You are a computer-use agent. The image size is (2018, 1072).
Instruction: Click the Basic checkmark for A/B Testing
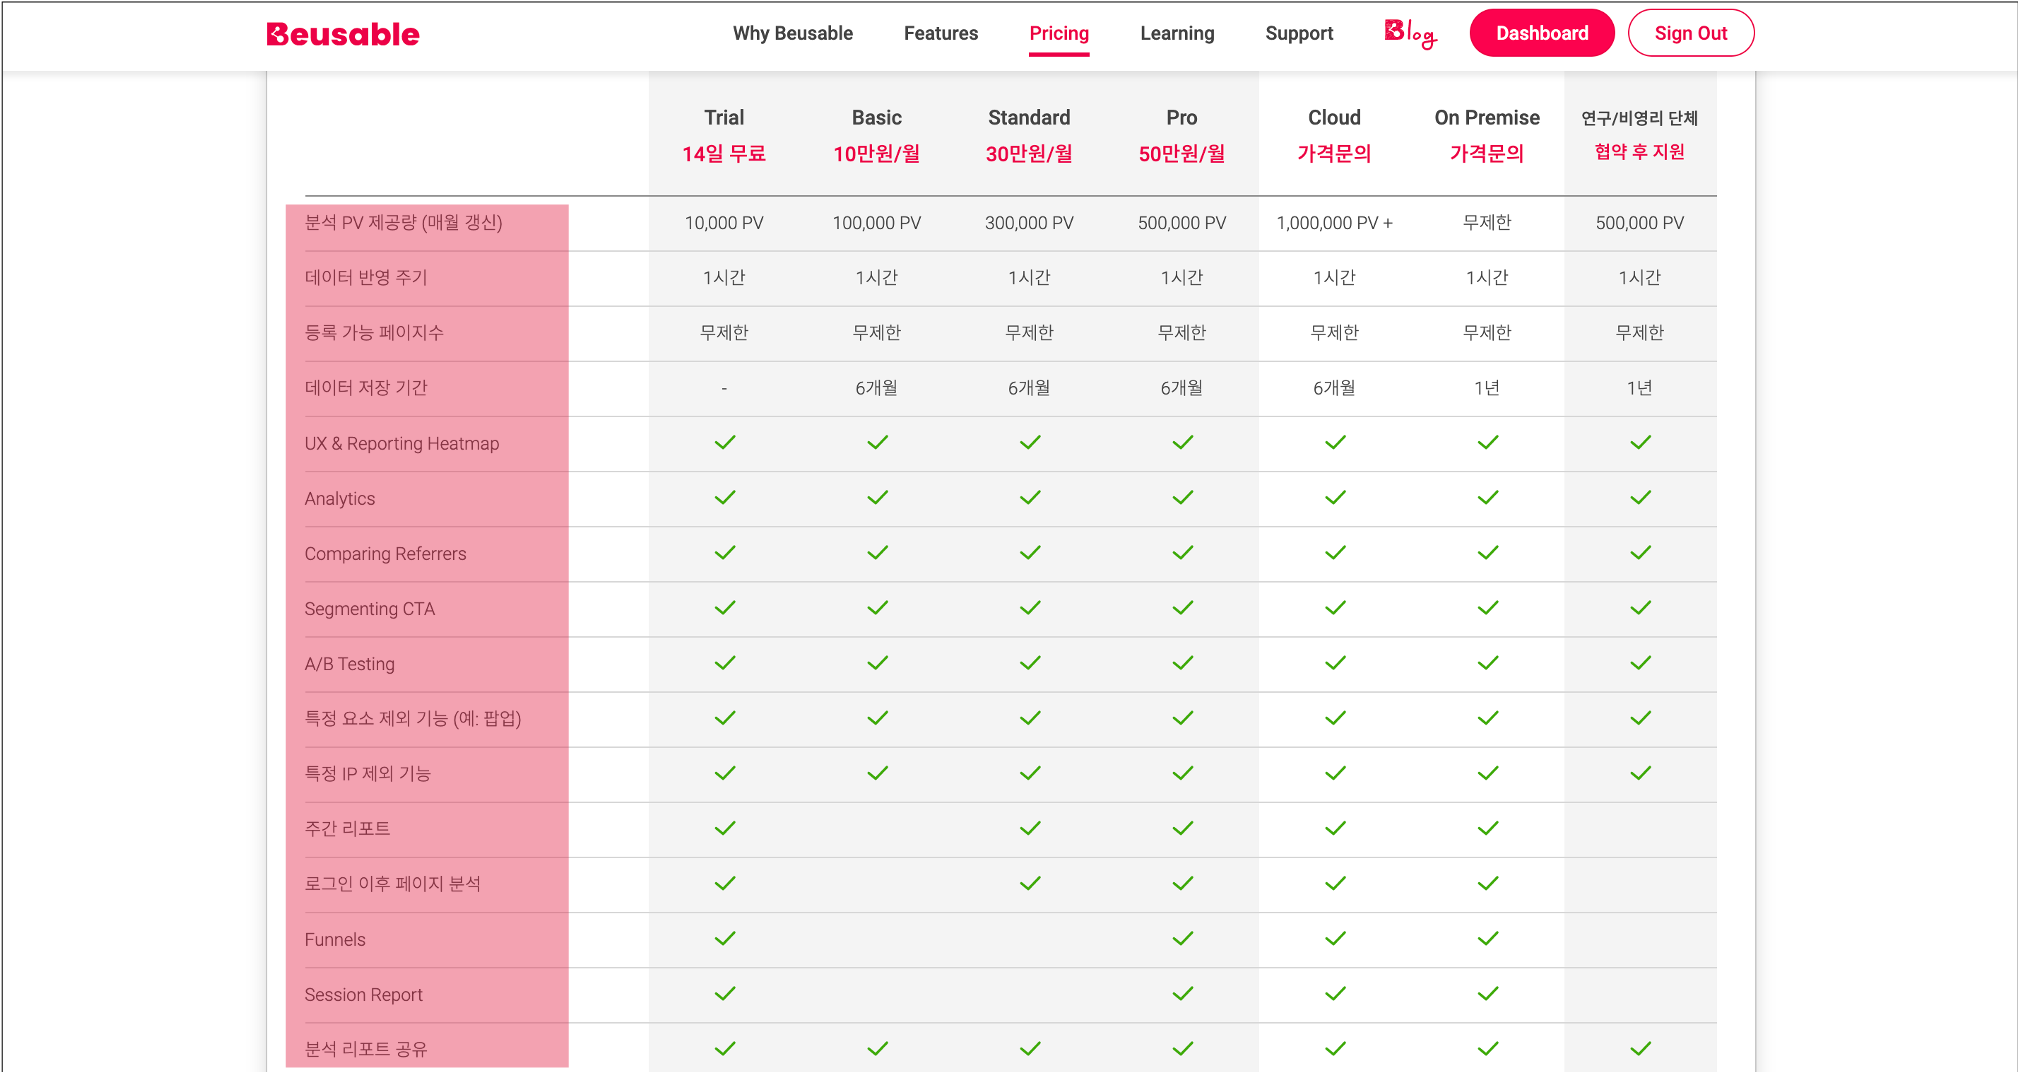pos(878,663)
